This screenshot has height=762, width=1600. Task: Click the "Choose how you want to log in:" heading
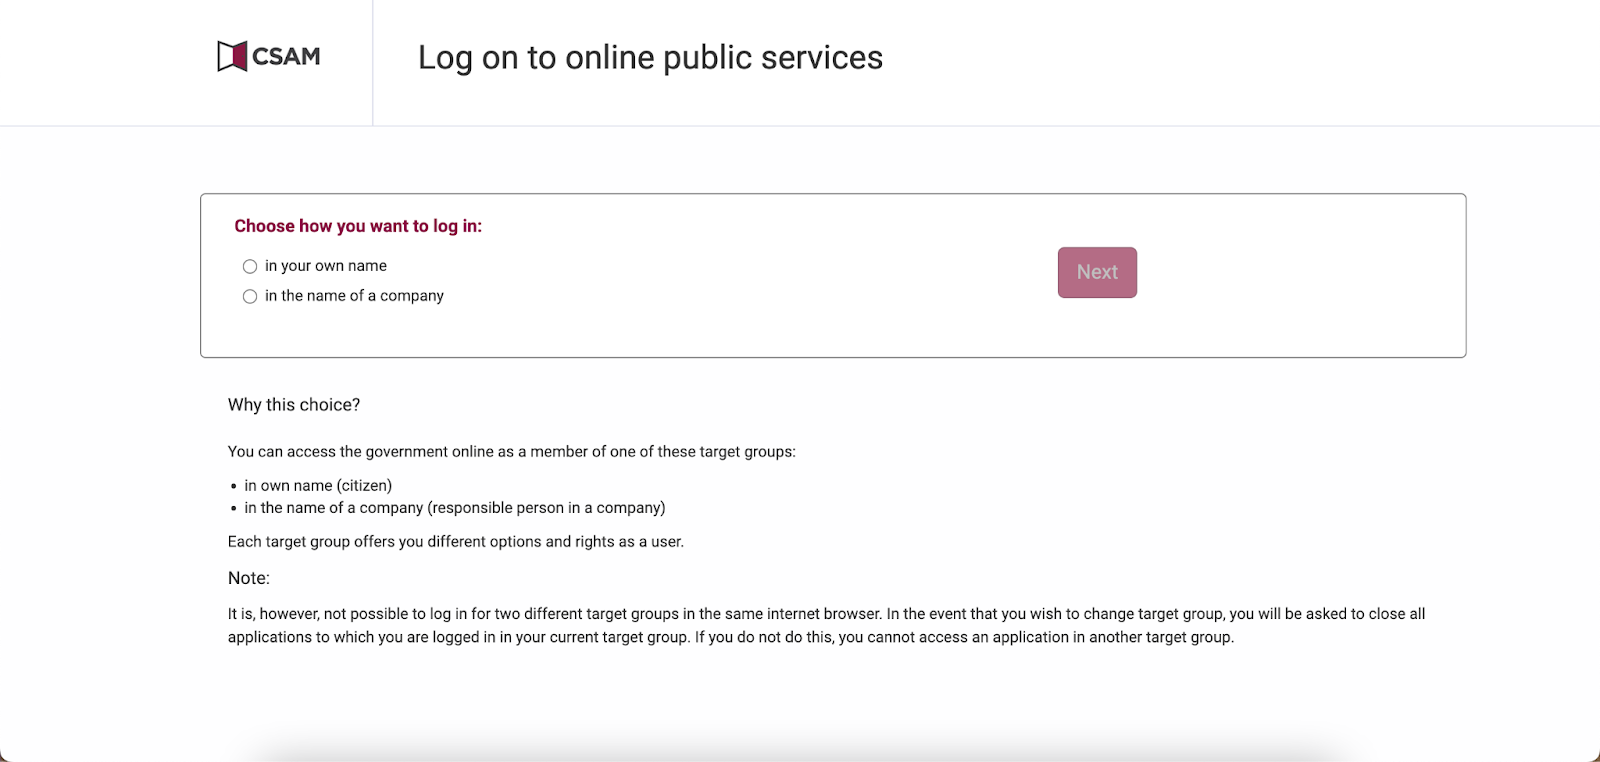358,226
